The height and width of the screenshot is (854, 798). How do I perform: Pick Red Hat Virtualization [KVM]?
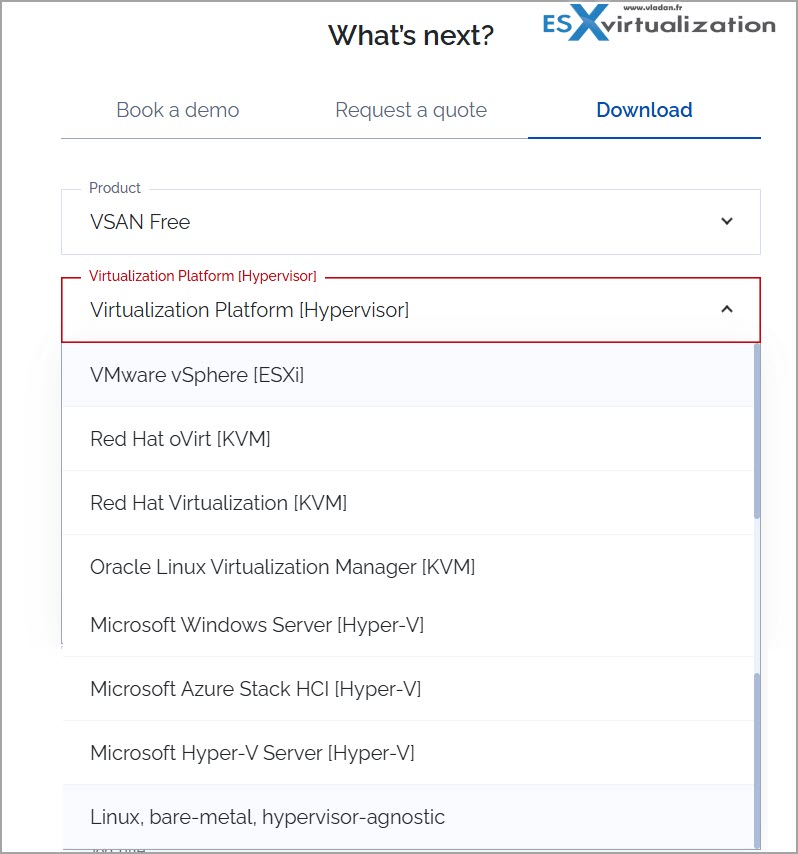(407, 503)
